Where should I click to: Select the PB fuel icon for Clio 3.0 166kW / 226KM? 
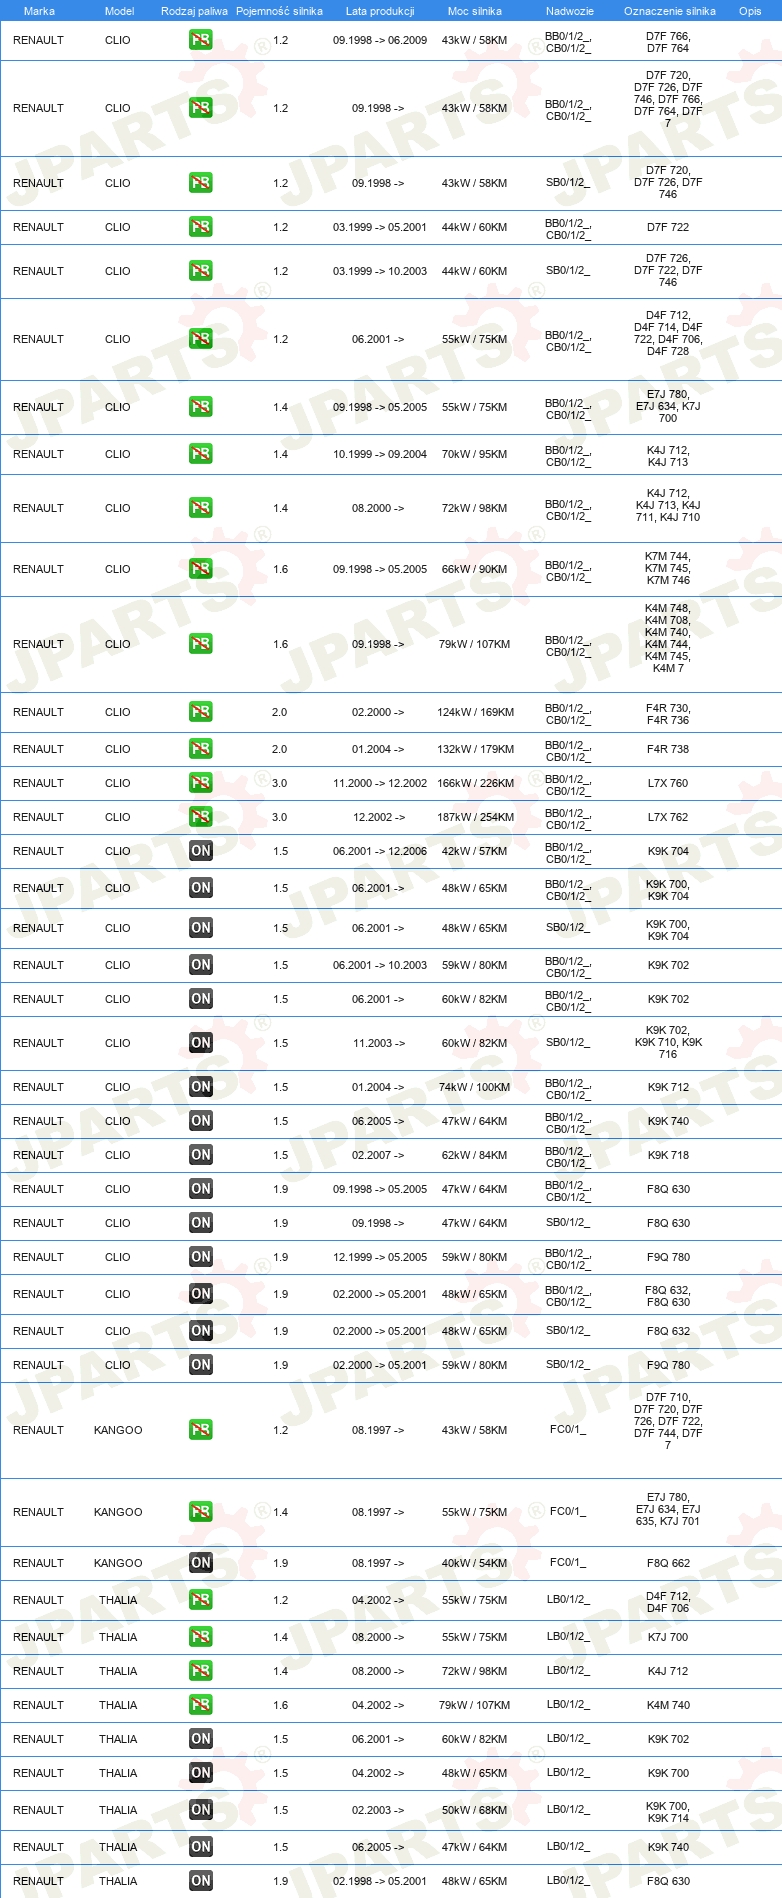[200, 783]
